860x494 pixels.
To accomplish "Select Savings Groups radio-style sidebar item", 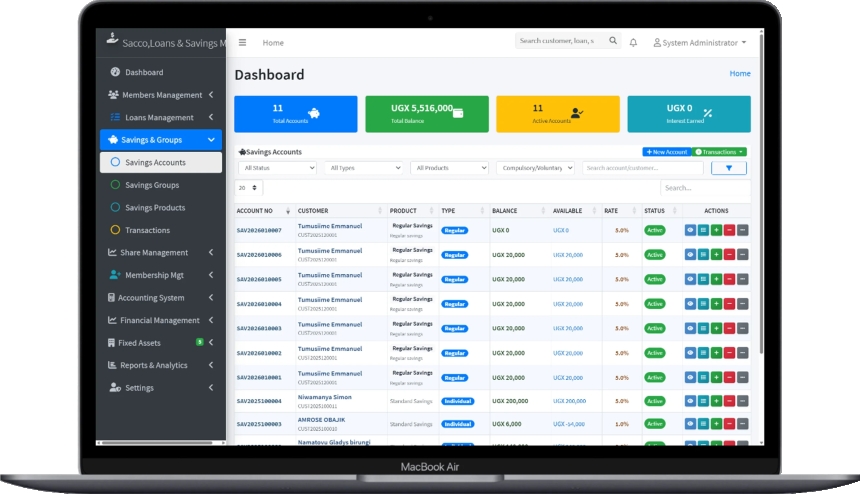I will [x=152, y=185].
